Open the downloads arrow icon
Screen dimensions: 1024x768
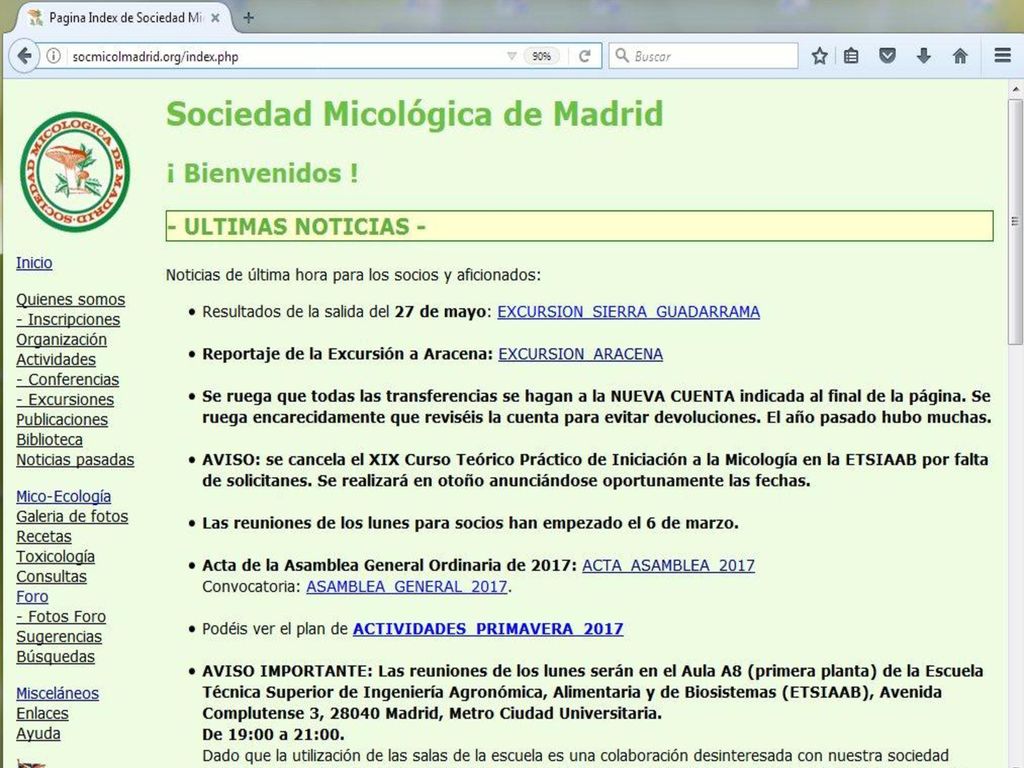coord(923,56)
